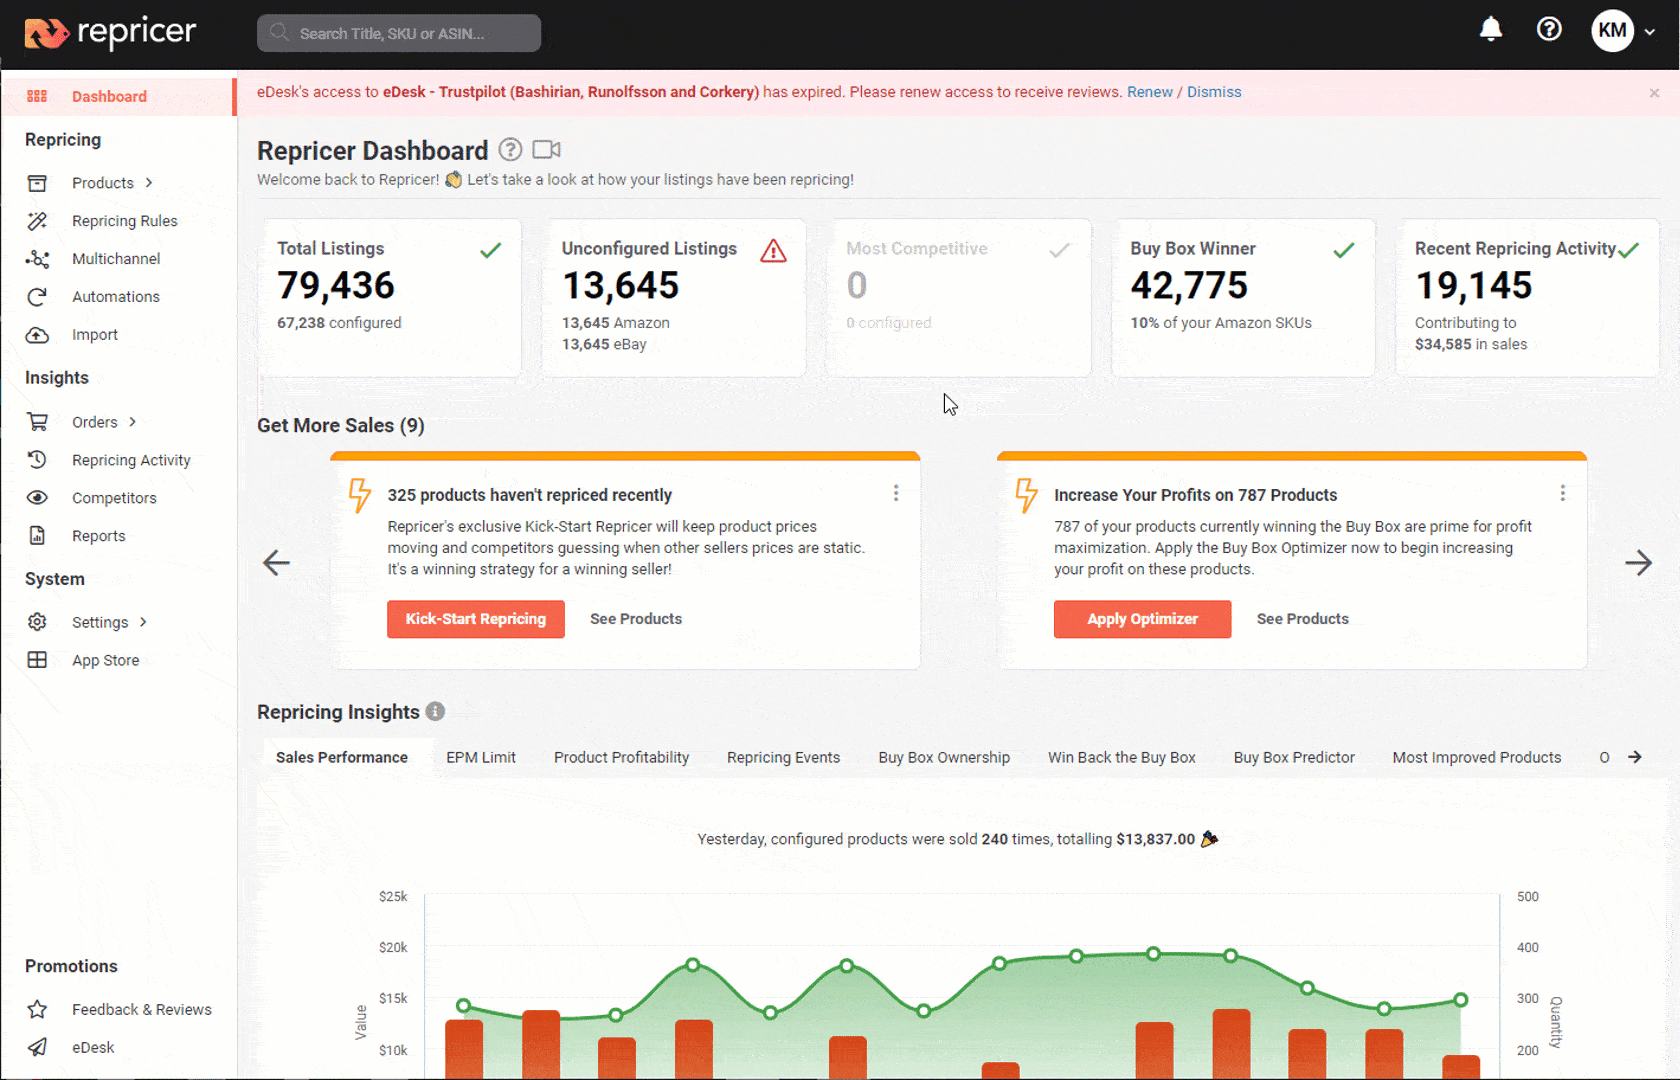The height and width of the screenshot is (1080, 1680).
Task: Click the Orders cart icon
Action: [x=37, y=422]
